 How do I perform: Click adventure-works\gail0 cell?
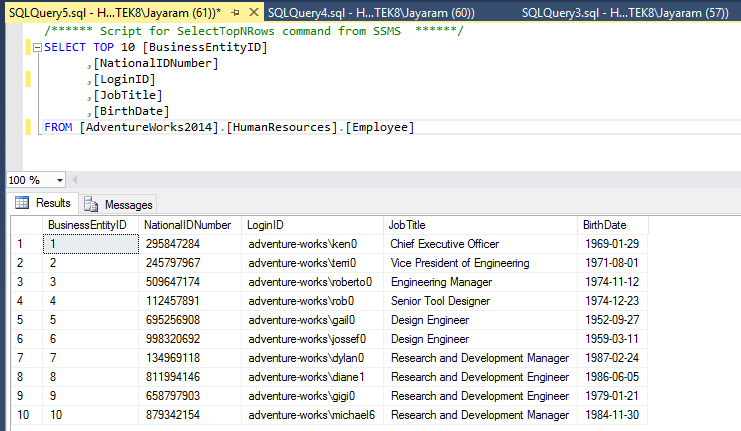pyautogui.click(x=312, y=320)
